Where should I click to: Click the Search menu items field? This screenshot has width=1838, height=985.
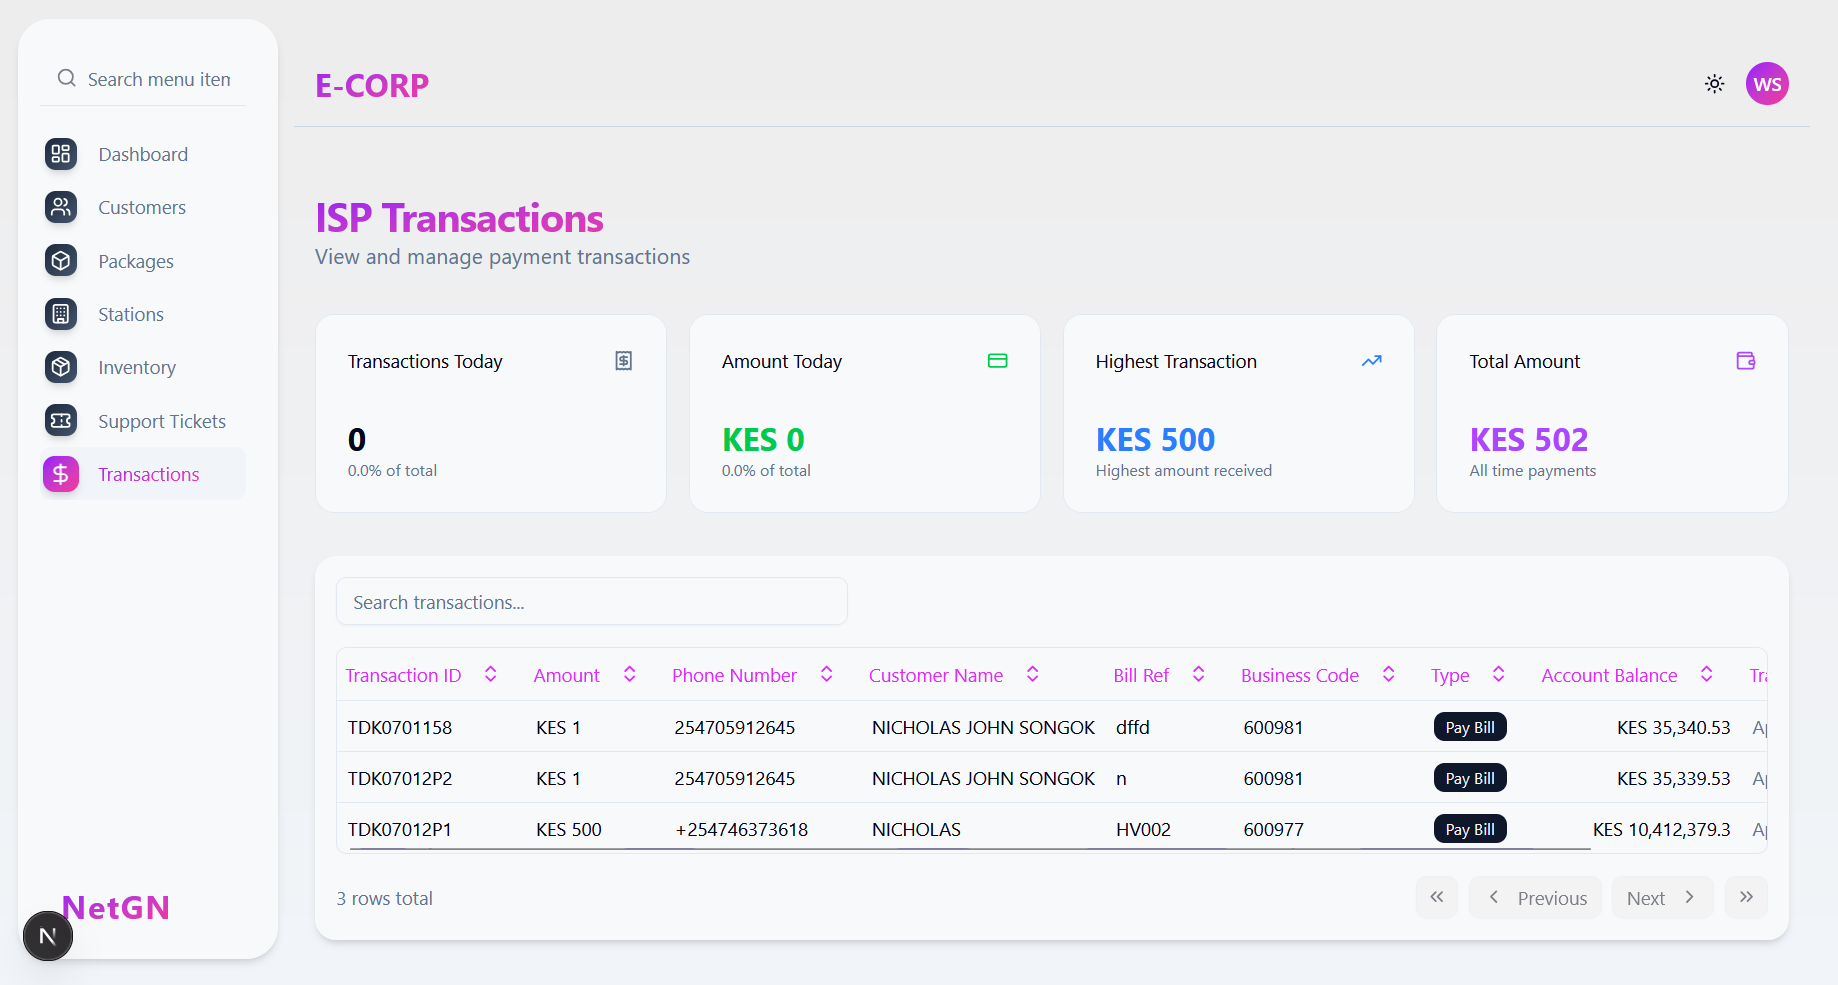159,79
